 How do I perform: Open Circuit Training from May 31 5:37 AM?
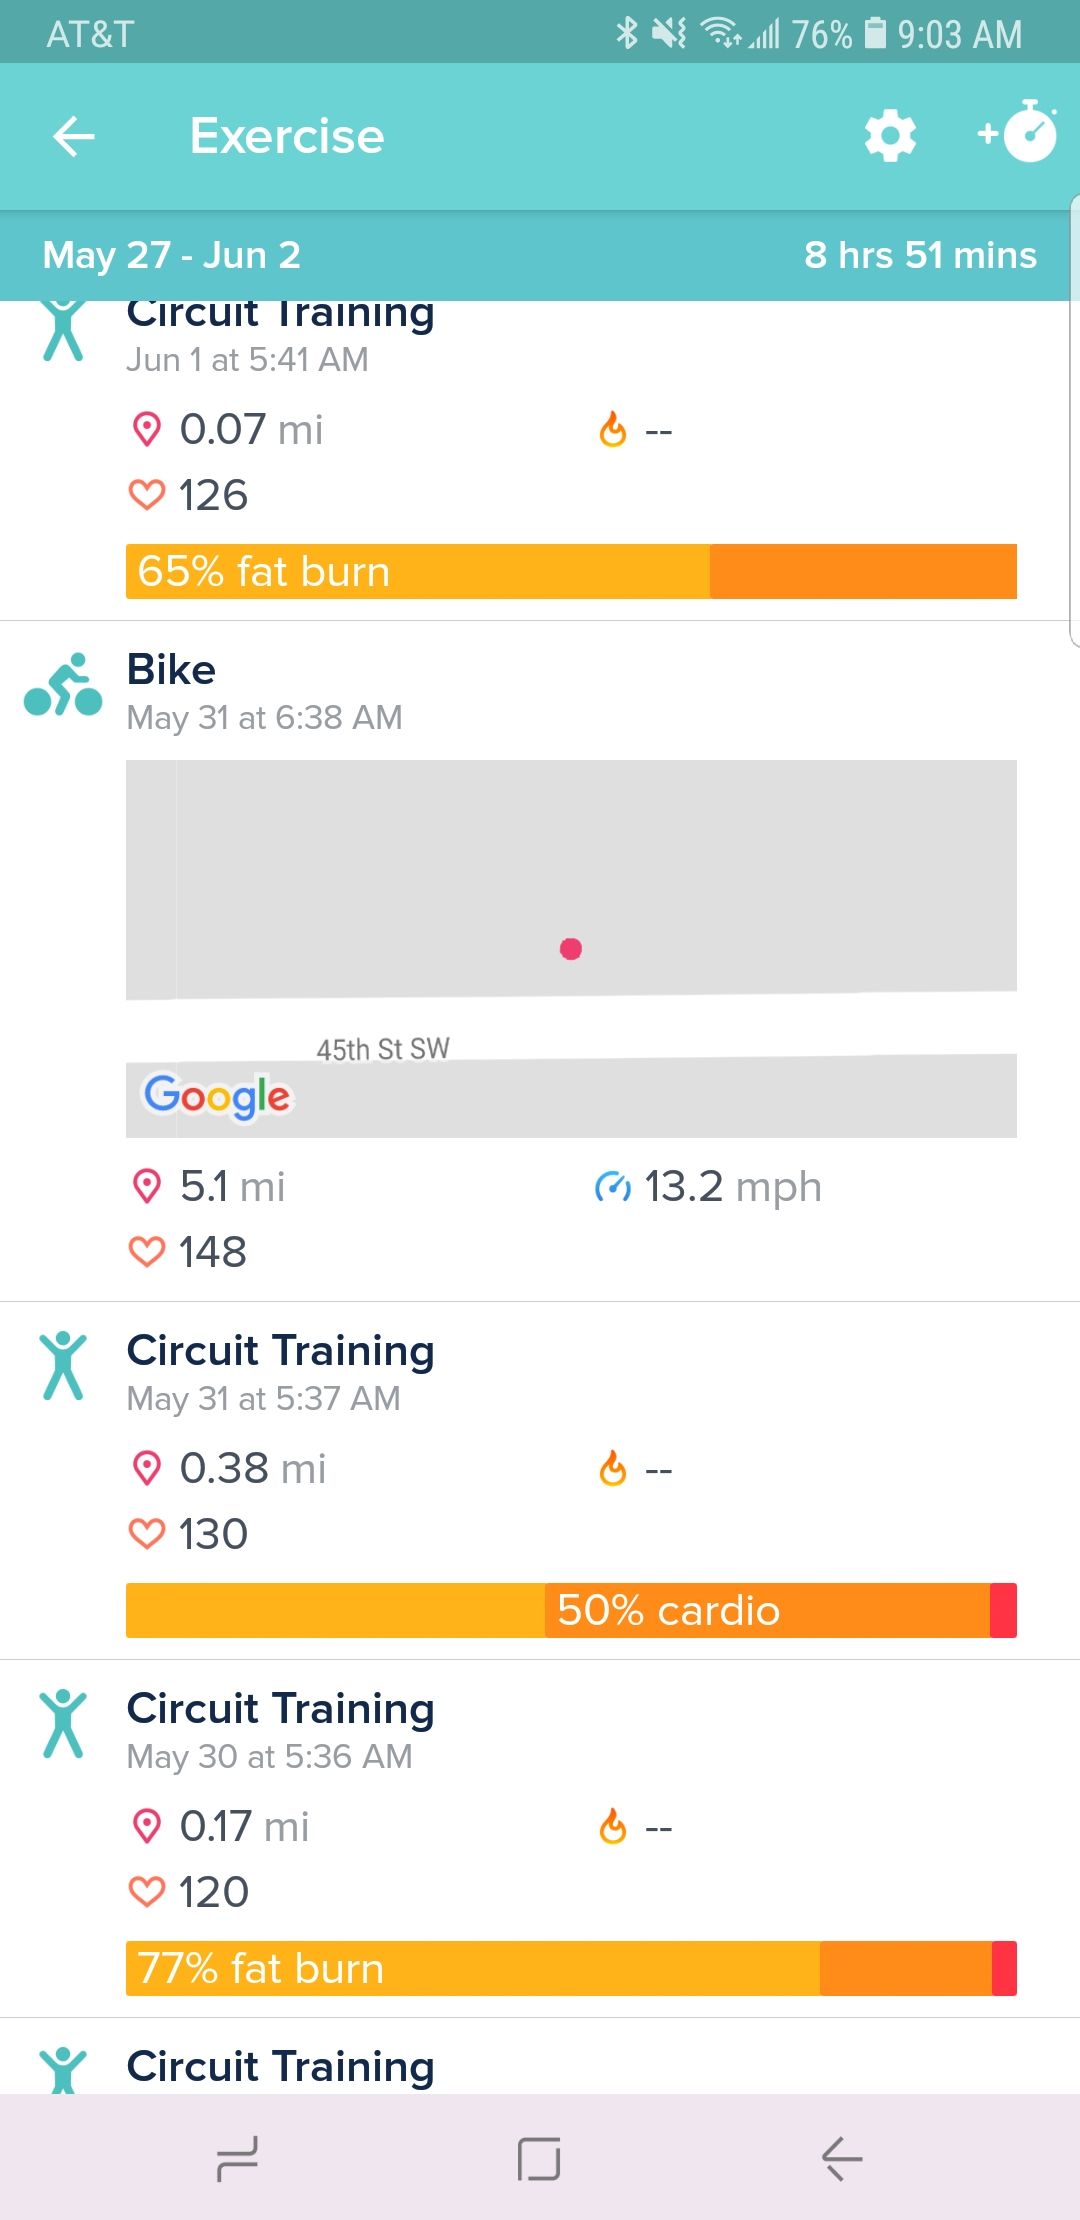pyautogui.click(x=280, y=1370)
